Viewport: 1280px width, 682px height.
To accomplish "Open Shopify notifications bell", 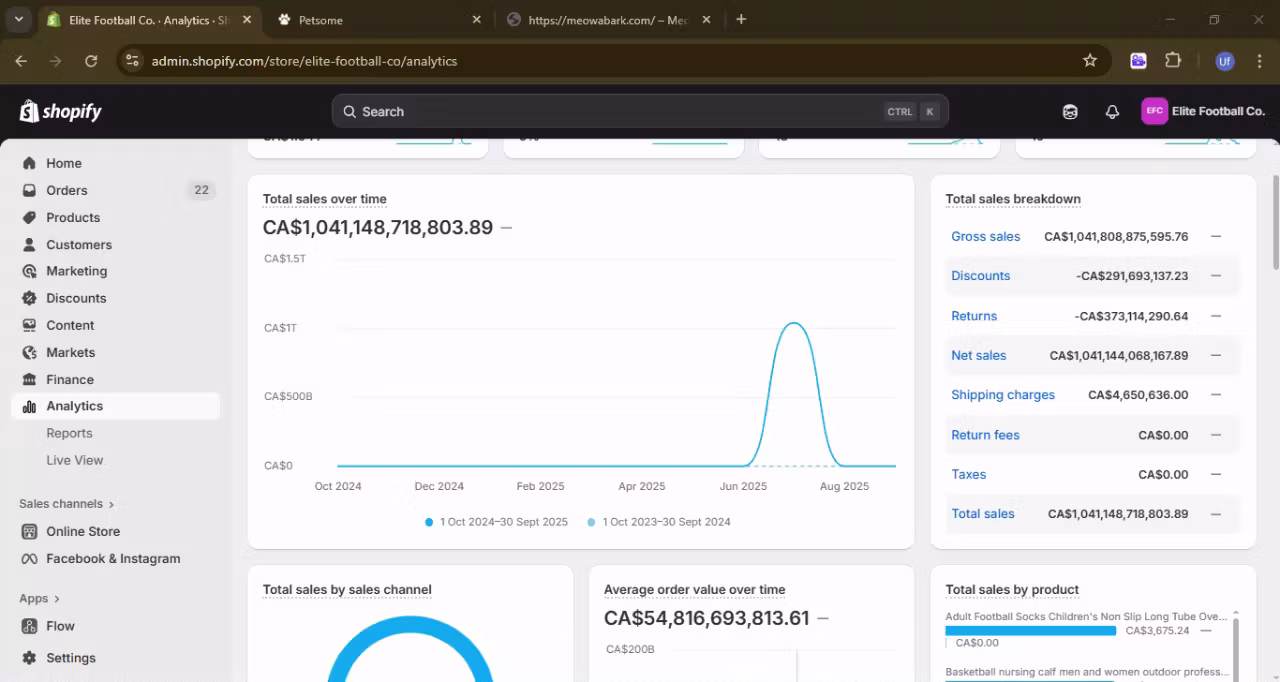I will 1112,111.
